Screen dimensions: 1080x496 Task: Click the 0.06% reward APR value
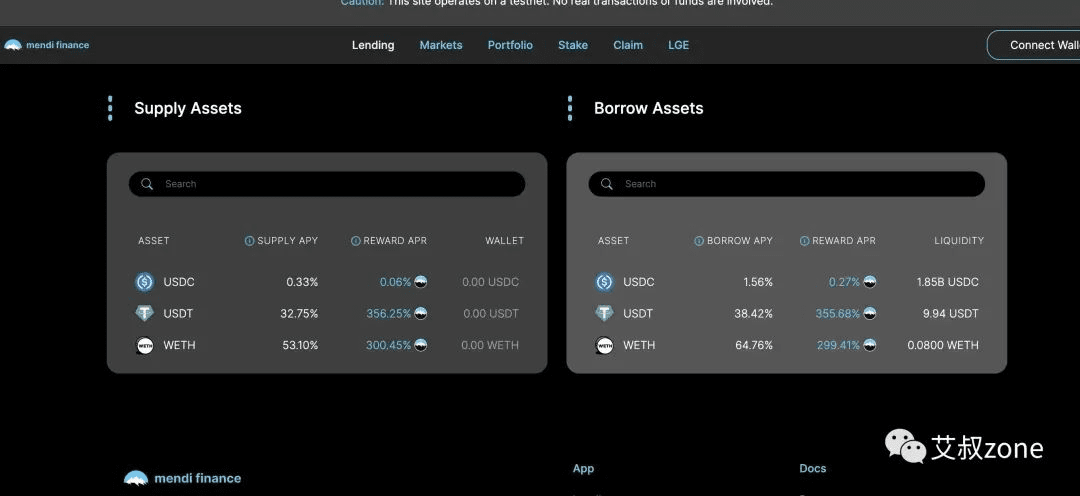395,282
